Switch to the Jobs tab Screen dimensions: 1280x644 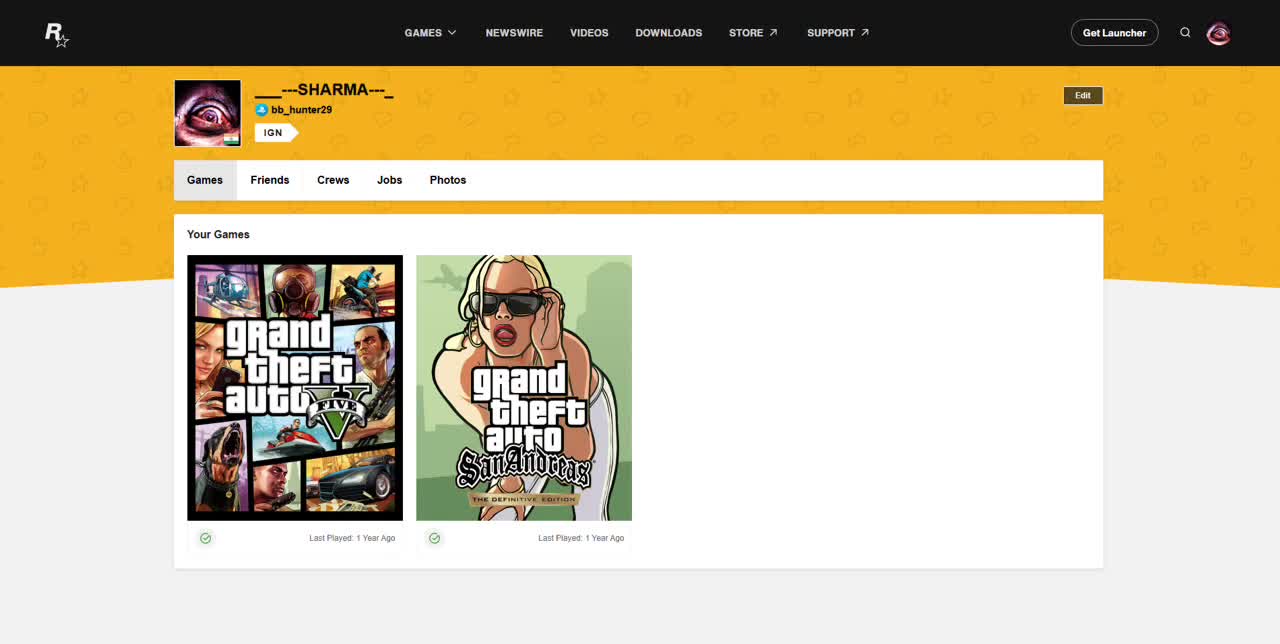pyautogui.click(x=390, y=180)
